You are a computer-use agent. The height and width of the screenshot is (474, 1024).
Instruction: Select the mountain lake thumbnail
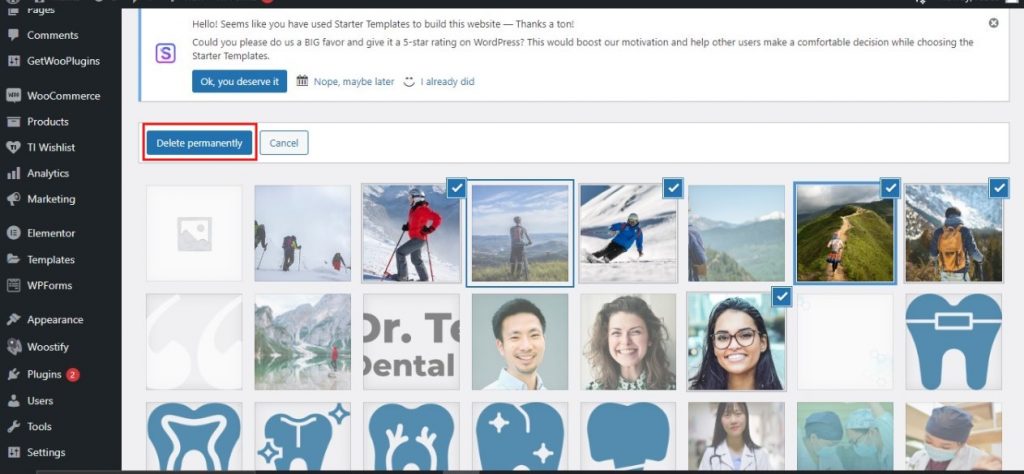[x=302, y=341]
